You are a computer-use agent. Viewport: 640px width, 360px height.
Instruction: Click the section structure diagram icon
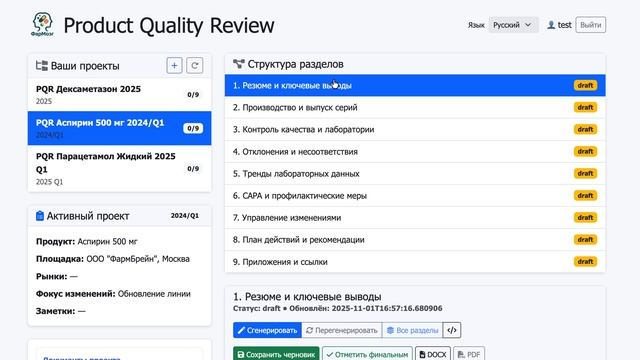[x=238, y=64]
